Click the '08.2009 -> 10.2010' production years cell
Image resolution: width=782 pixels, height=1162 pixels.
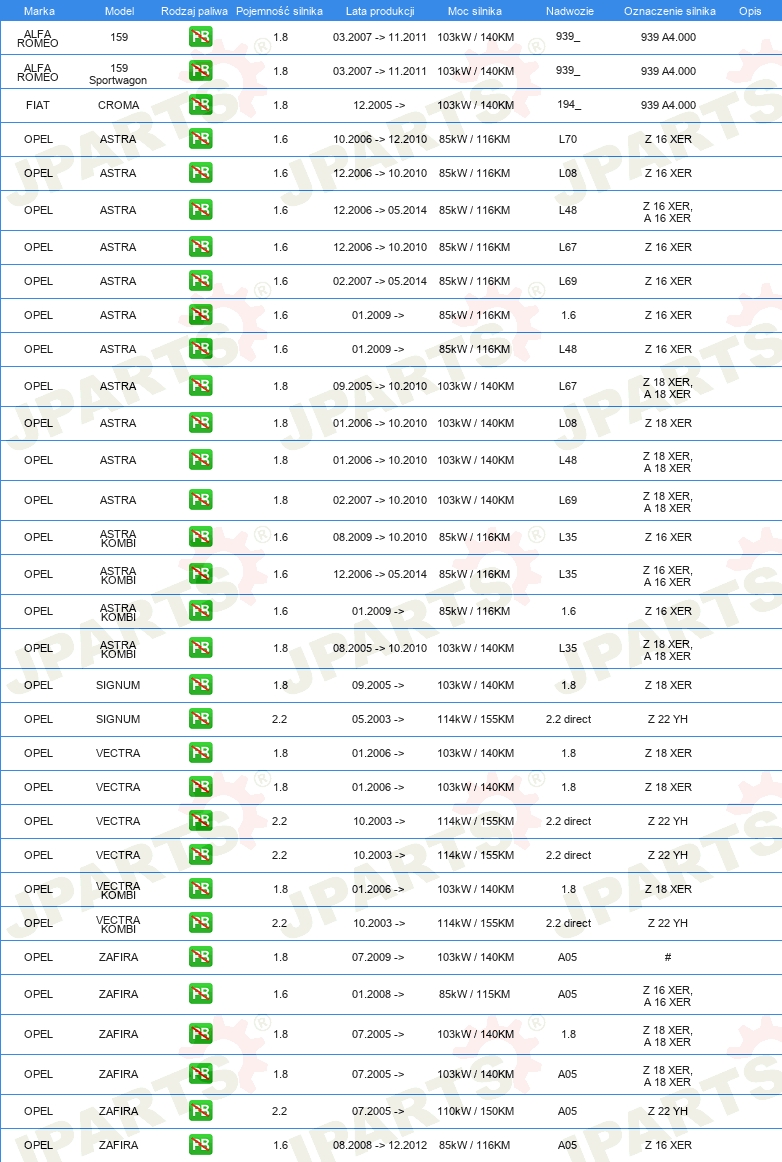coord(380,537)
